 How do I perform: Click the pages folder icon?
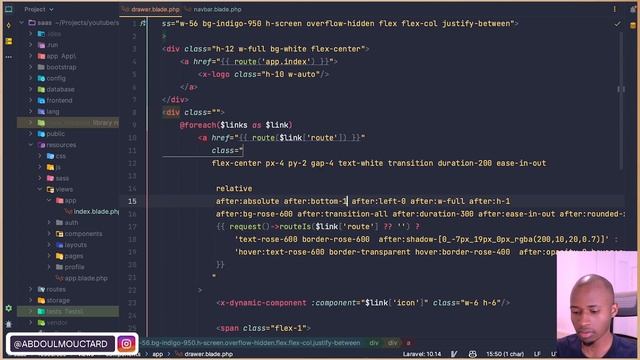[60, 256]
